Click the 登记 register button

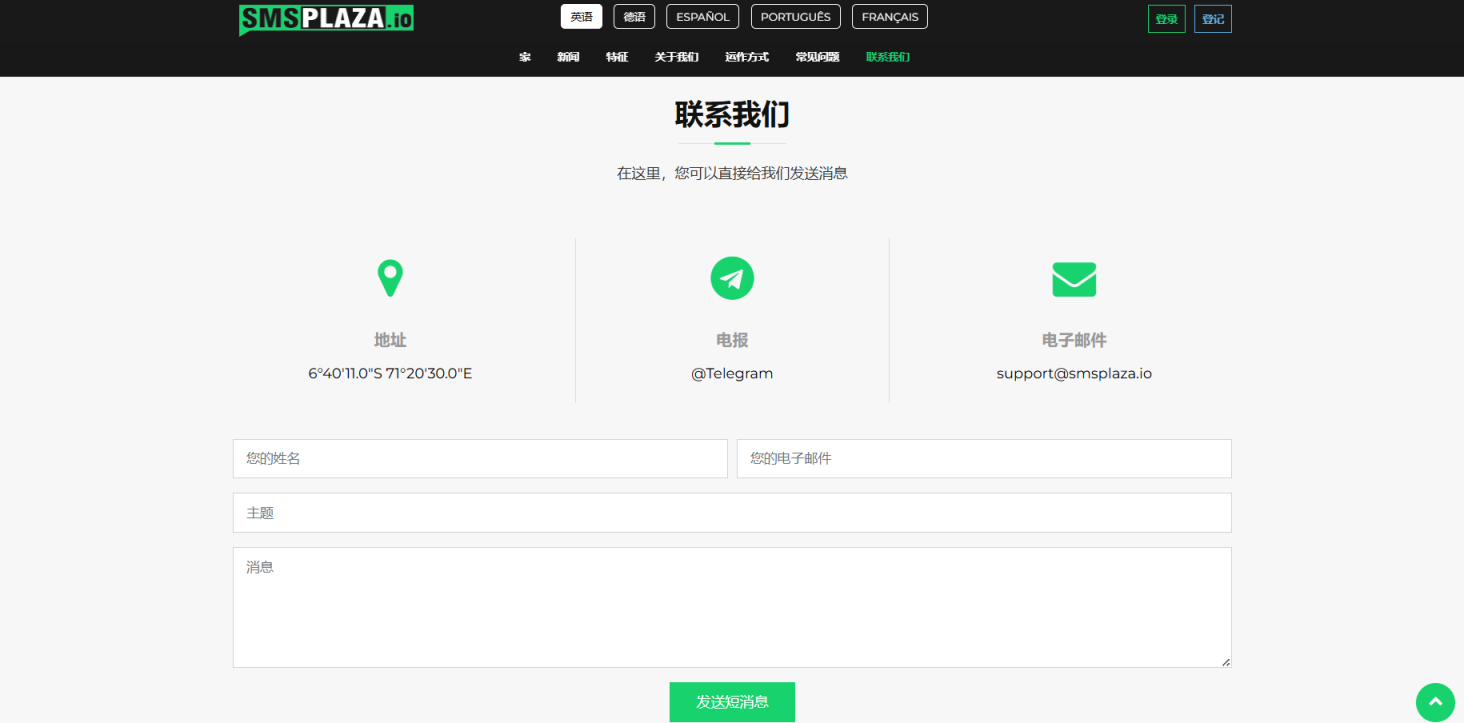[x=1212, y=19]
